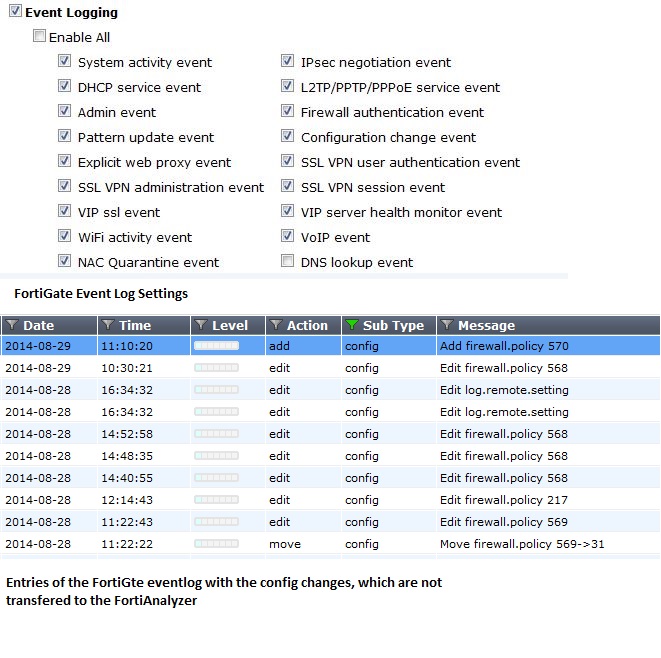Screen dimensions: 661x658
Task: Sort by the Time column header
Action: tap(135, 325)
